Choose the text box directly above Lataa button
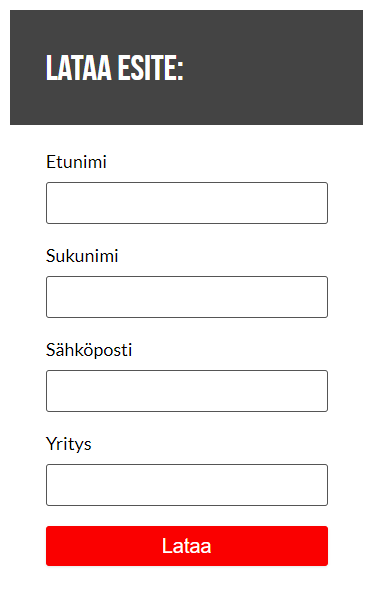Viewport: 372px width, 593px height. [187, 485]
